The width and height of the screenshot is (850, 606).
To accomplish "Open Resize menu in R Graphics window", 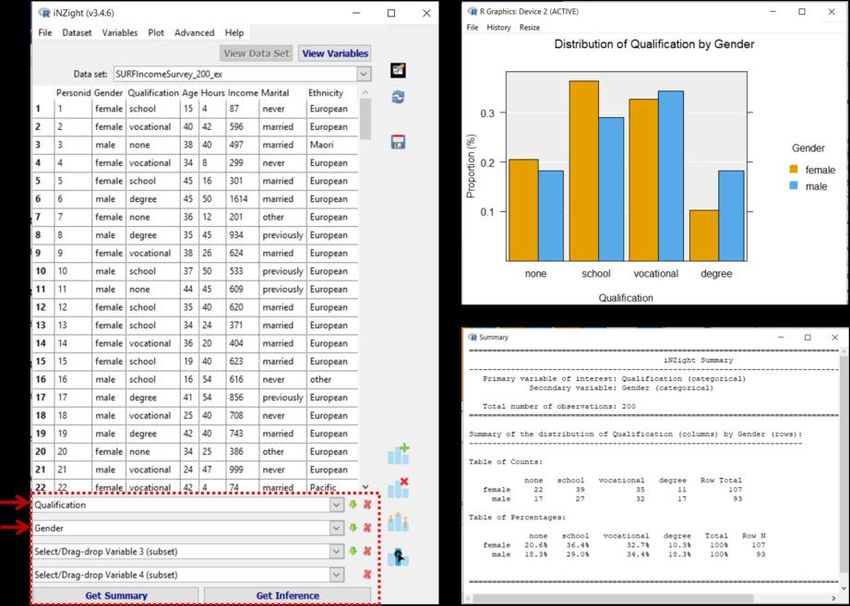I will 530,27.
